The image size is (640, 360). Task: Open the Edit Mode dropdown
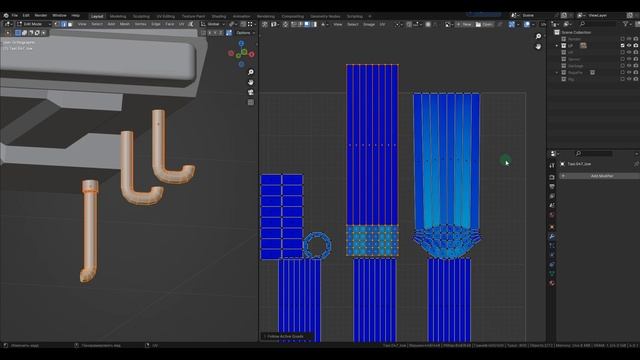point(33,24)
